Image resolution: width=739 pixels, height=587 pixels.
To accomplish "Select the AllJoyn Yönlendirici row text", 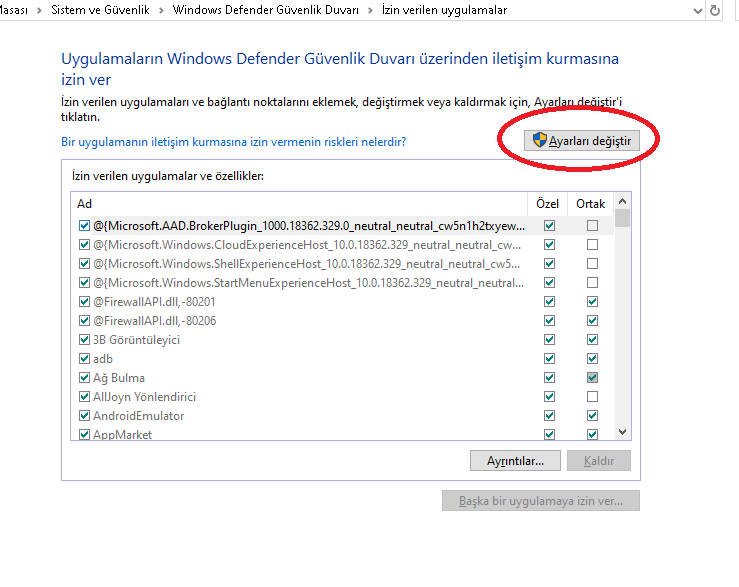I will pos(144,397).
